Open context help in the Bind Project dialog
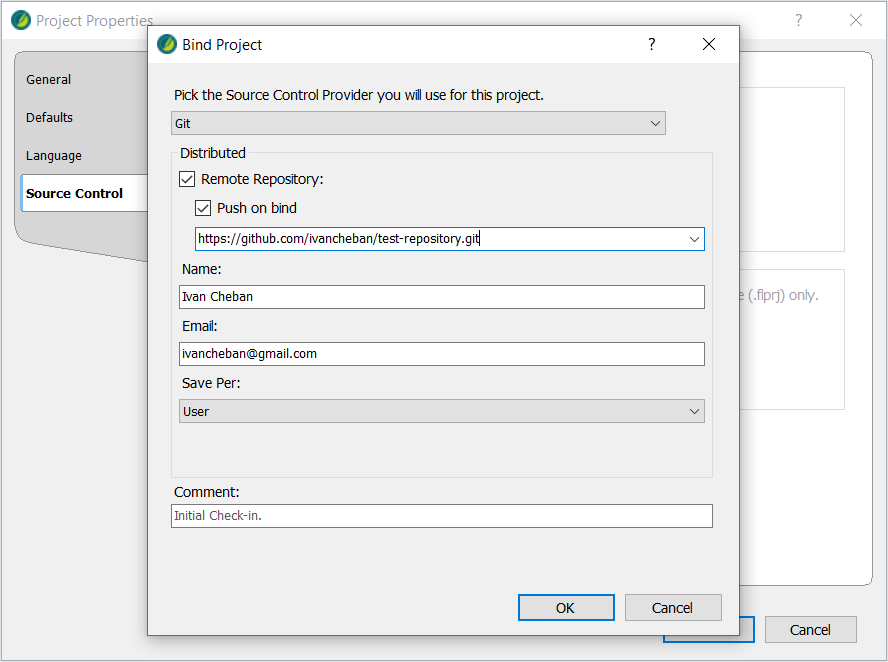Screen dimensions: 888x662 pos(651,44)
